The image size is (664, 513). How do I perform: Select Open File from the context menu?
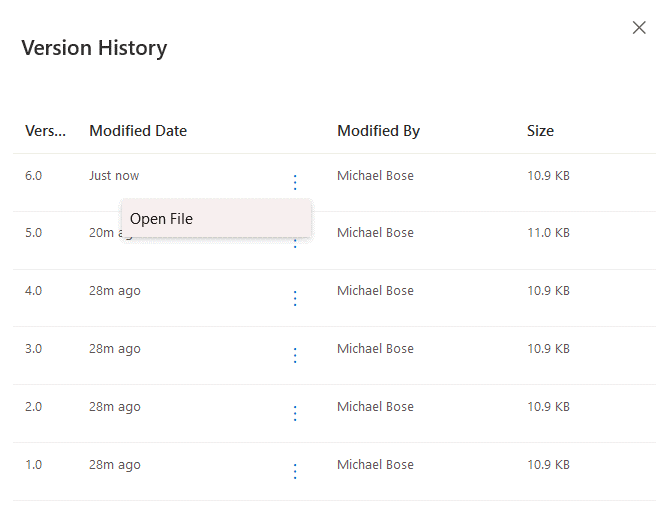(162, 219)
